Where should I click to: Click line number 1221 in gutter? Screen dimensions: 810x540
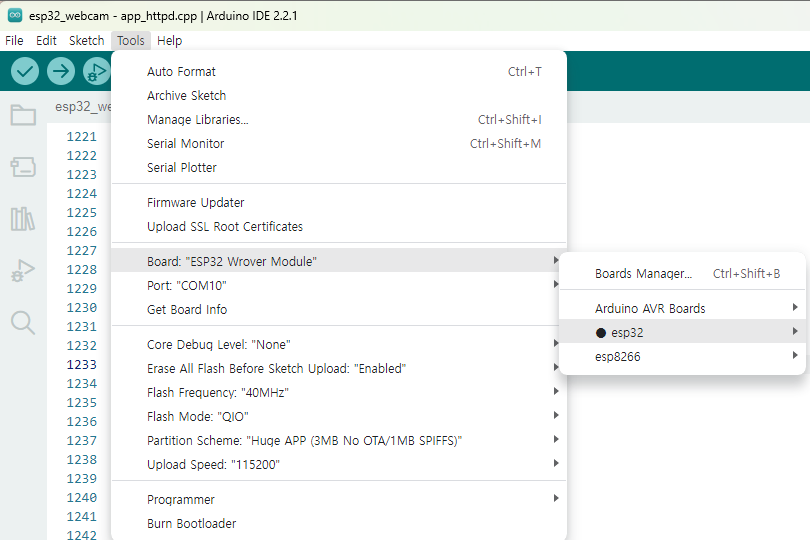(x=82, y=136)
